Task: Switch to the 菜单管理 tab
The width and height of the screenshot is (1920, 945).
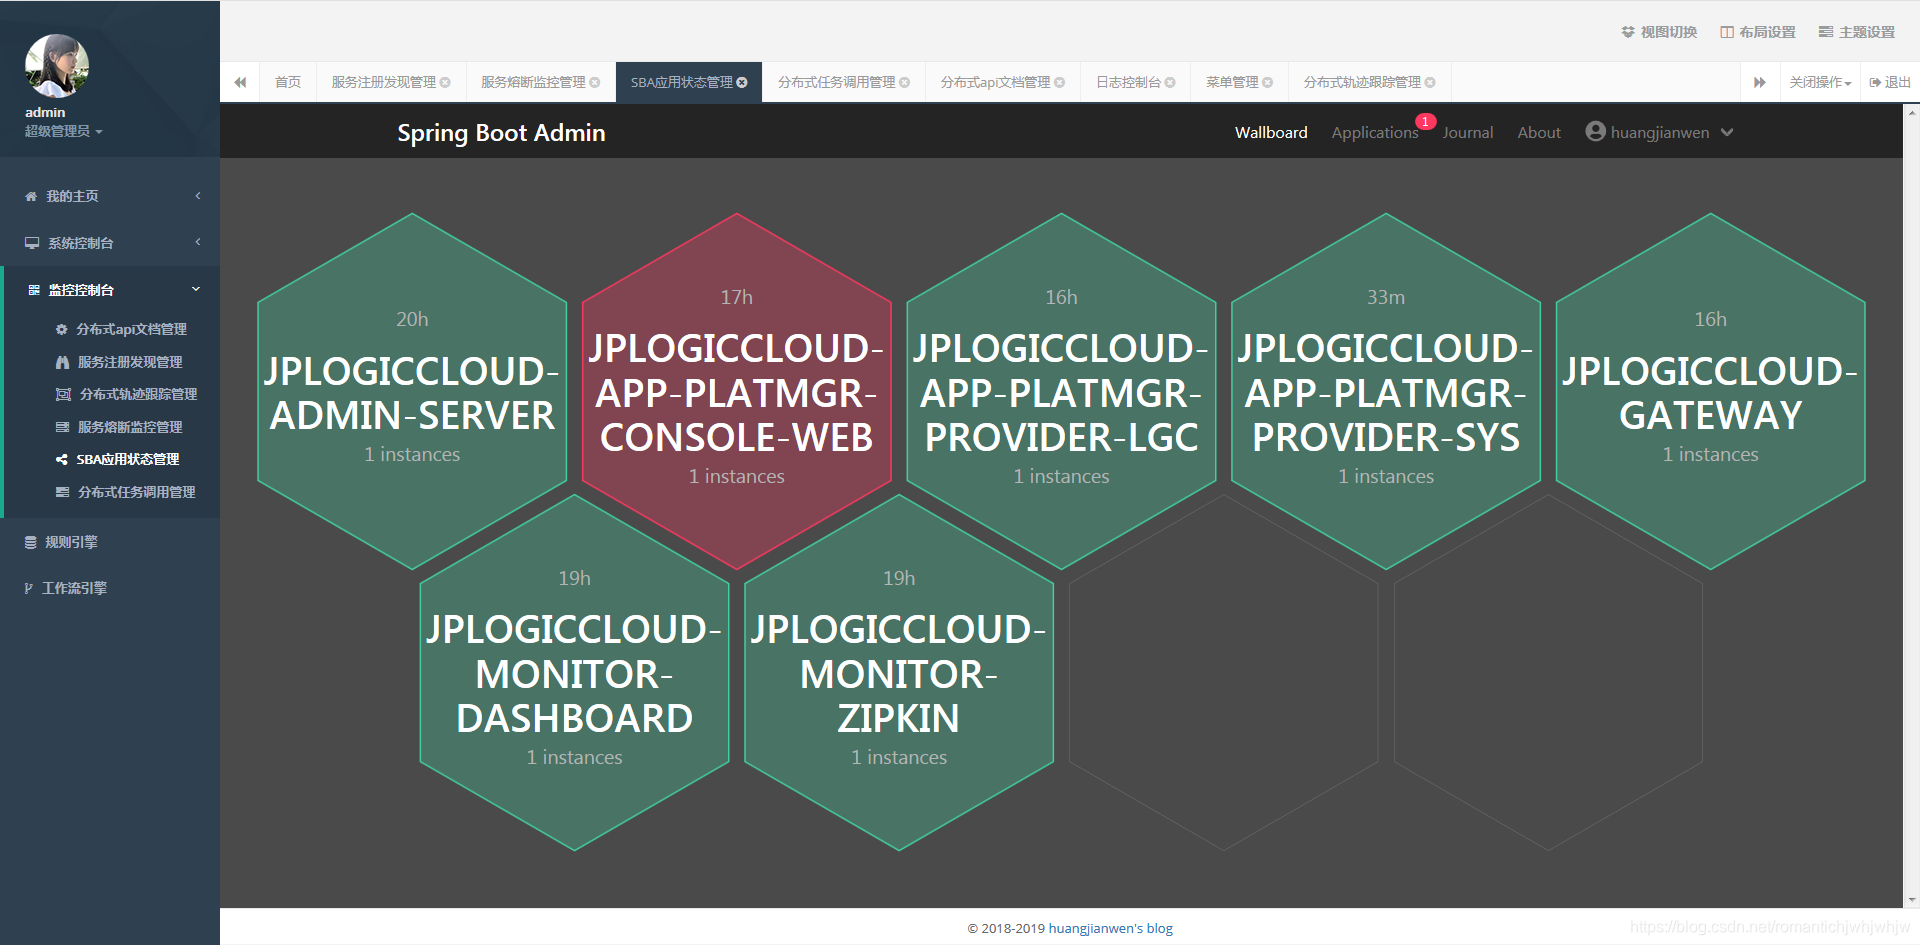Action: coord(1232,82)
